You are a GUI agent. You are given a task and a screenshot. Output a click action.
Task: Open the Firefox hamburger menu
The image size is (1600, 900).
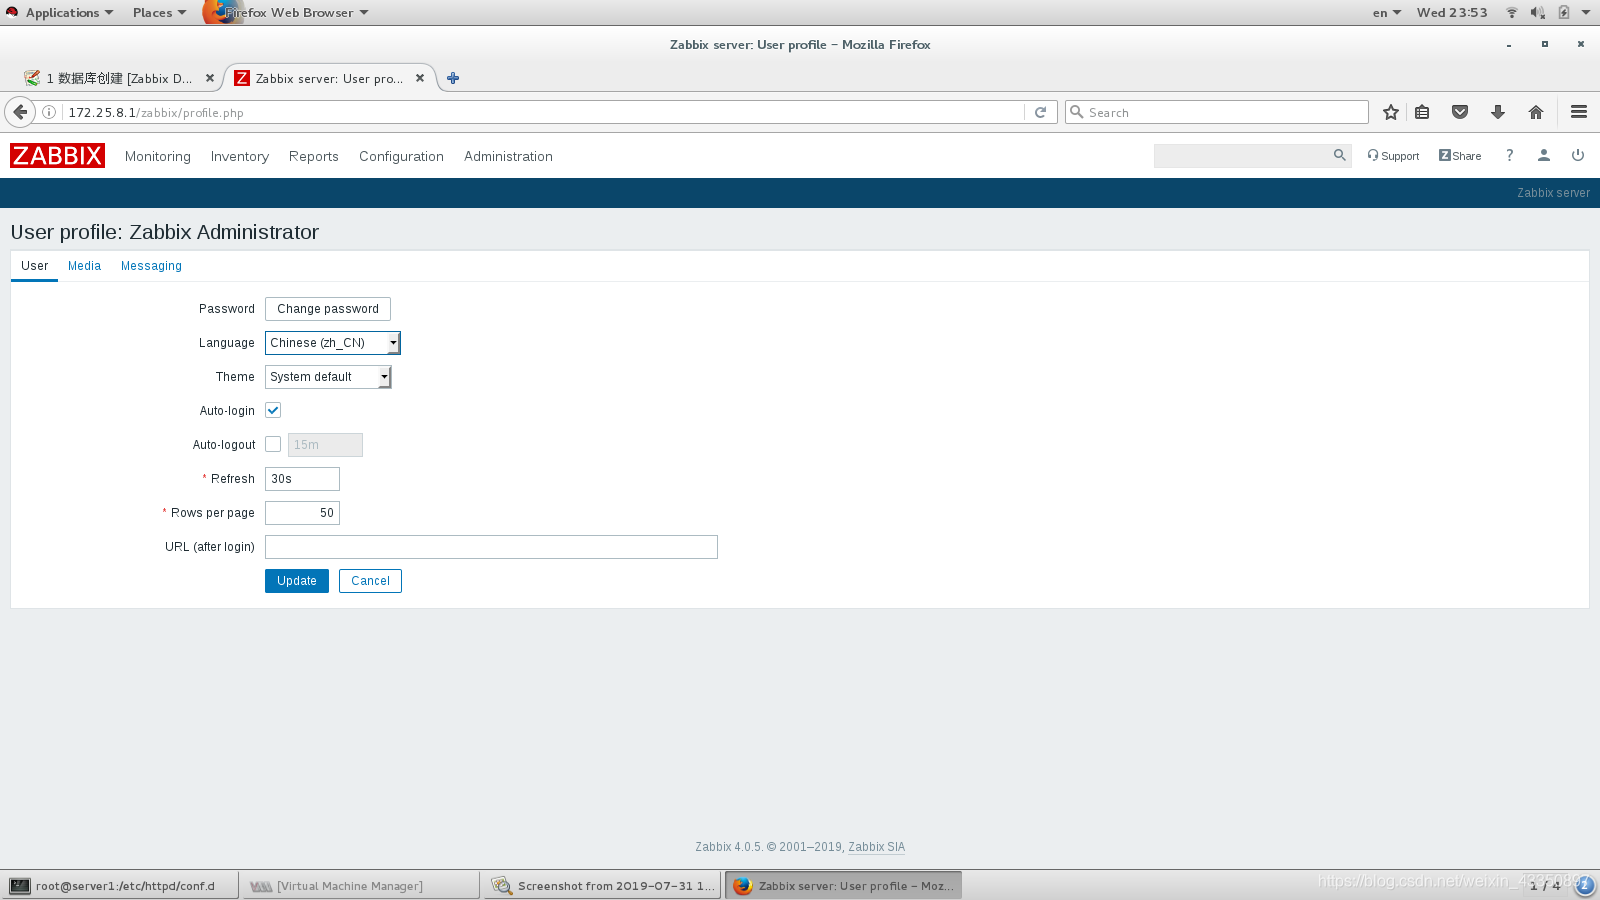(x=1579, y=112)
